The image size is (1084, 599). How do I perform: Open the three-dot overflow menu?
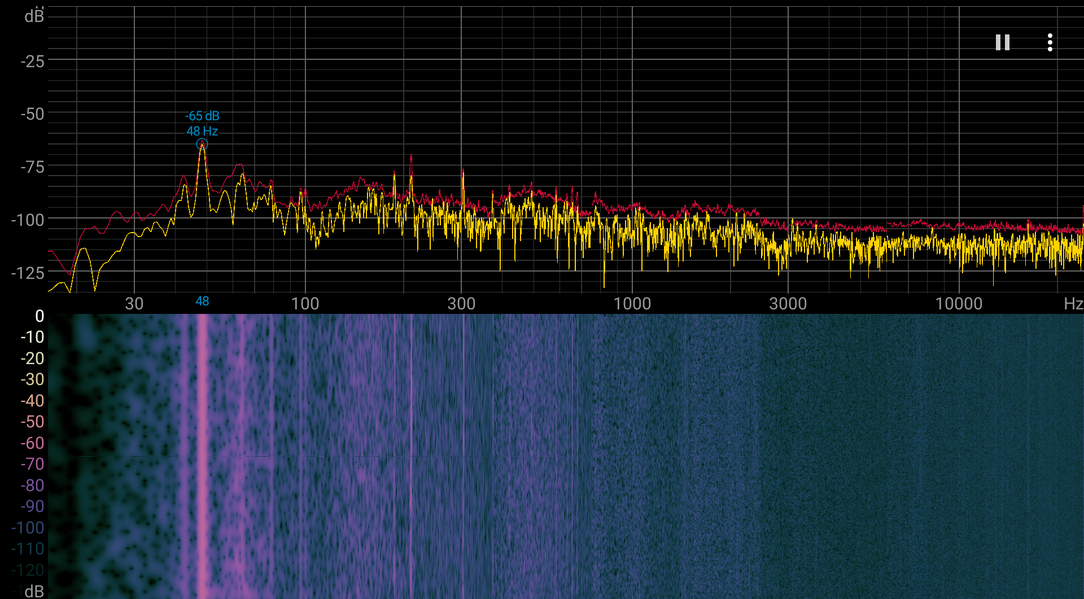[1049, 43]
